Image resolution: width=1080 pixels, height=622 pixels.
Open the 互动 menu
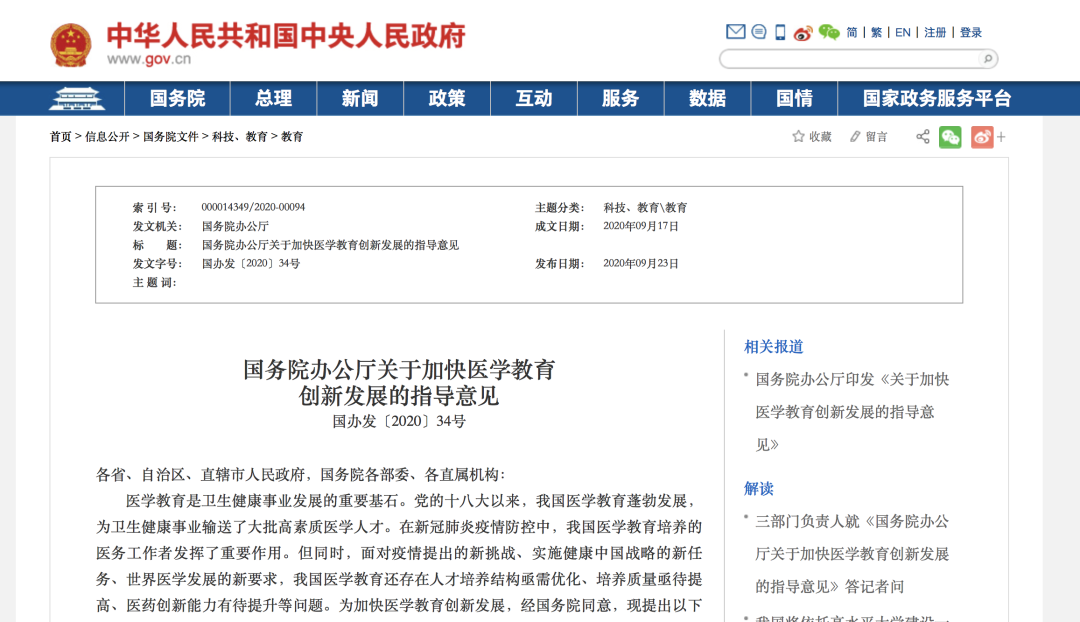click(534, 99)
